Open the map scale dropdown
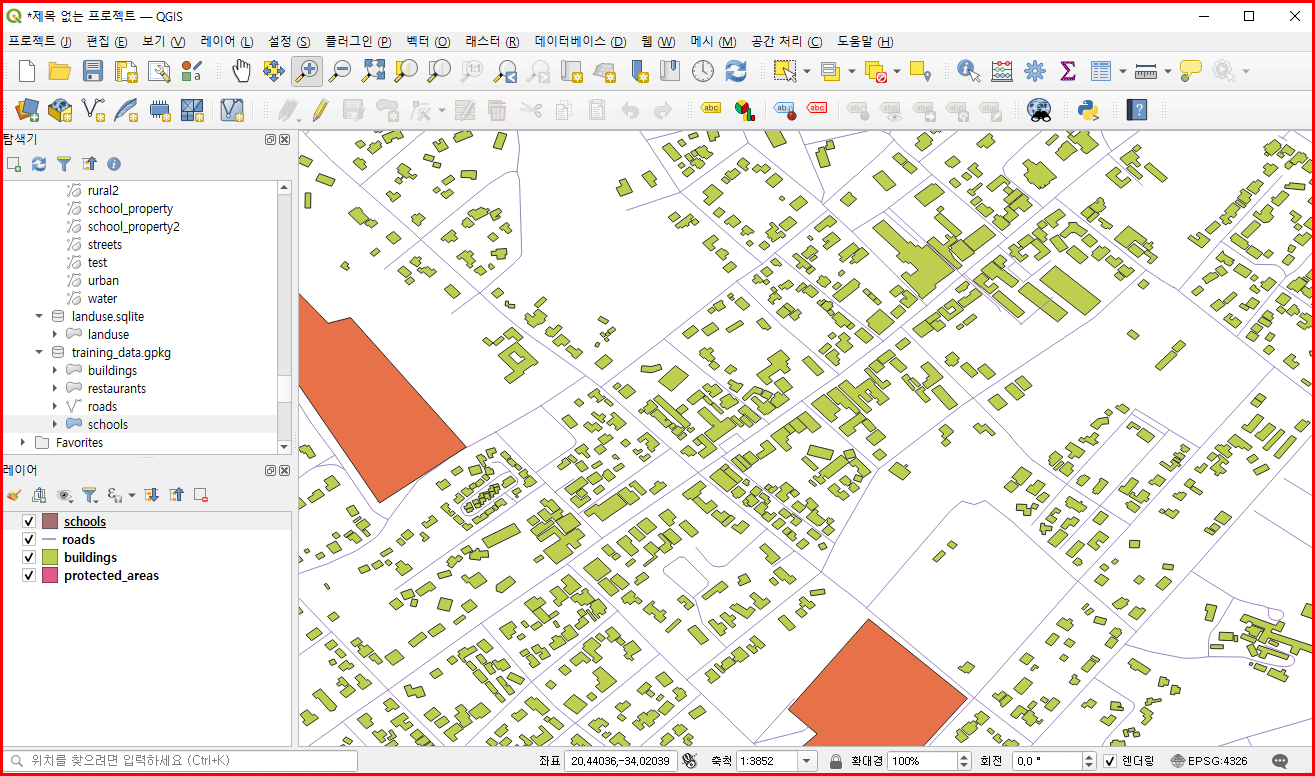 pyautogui.click(x=806, y=761)
